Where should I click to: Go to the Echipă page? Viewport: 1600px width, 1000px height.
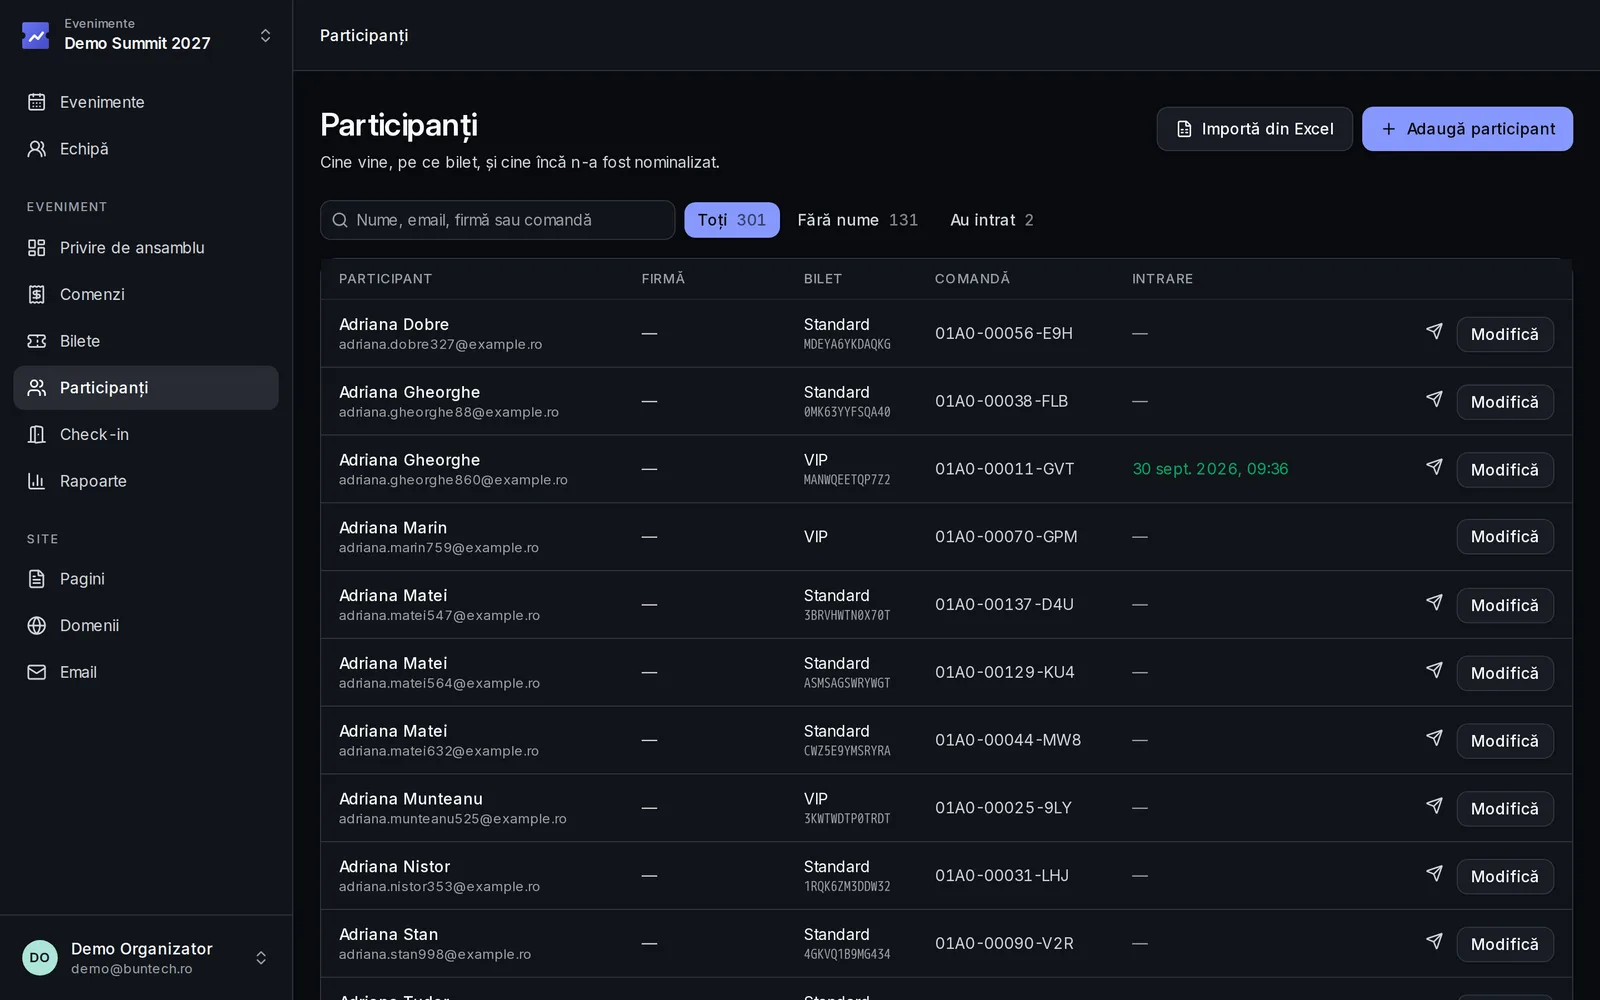tap(146, 149)
